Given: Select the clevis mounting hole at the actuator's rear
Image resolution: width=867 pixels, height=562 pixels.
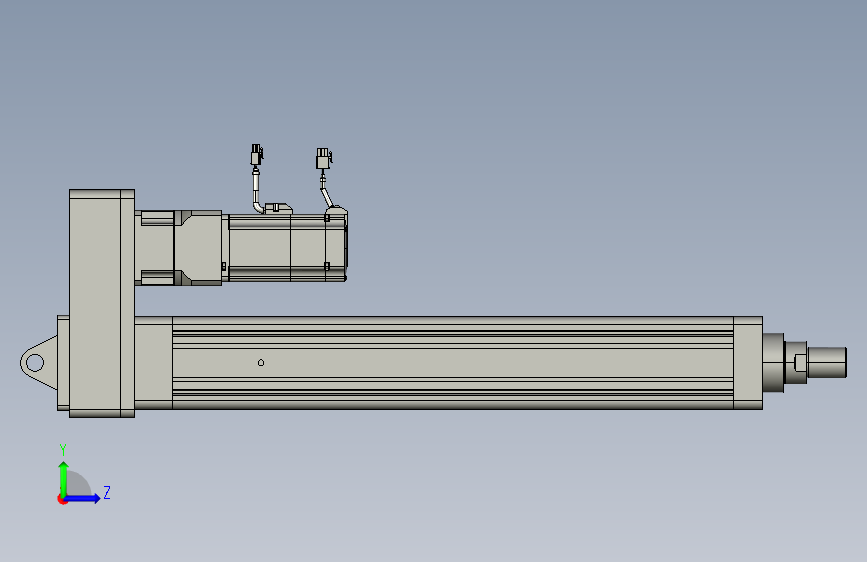Looking at the screenshot, I should (35, 363).
